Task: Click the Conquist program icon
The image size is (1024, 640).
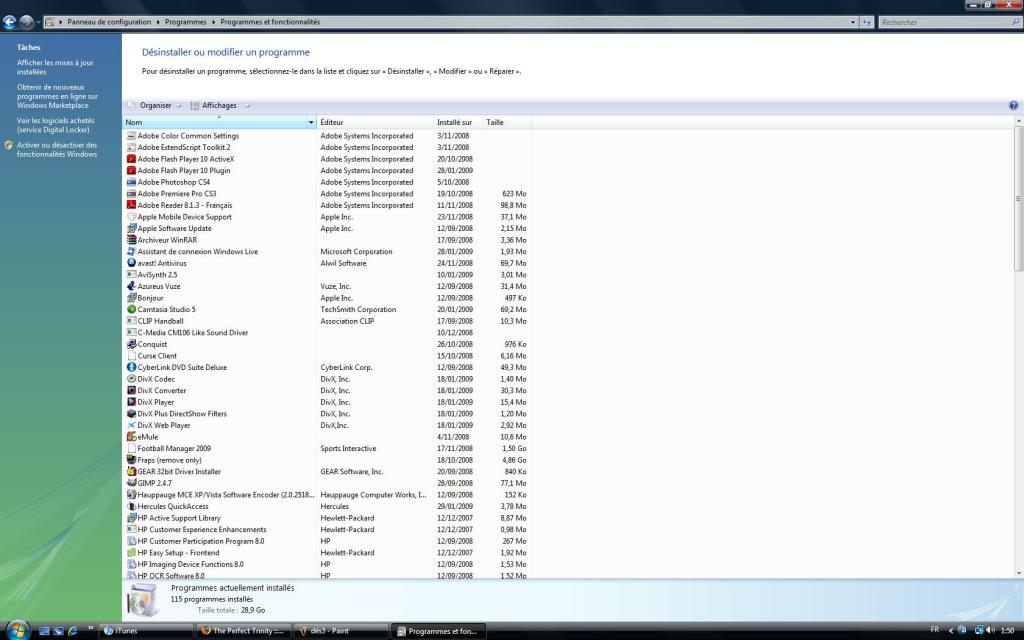Action: click(x=131, y=344)
